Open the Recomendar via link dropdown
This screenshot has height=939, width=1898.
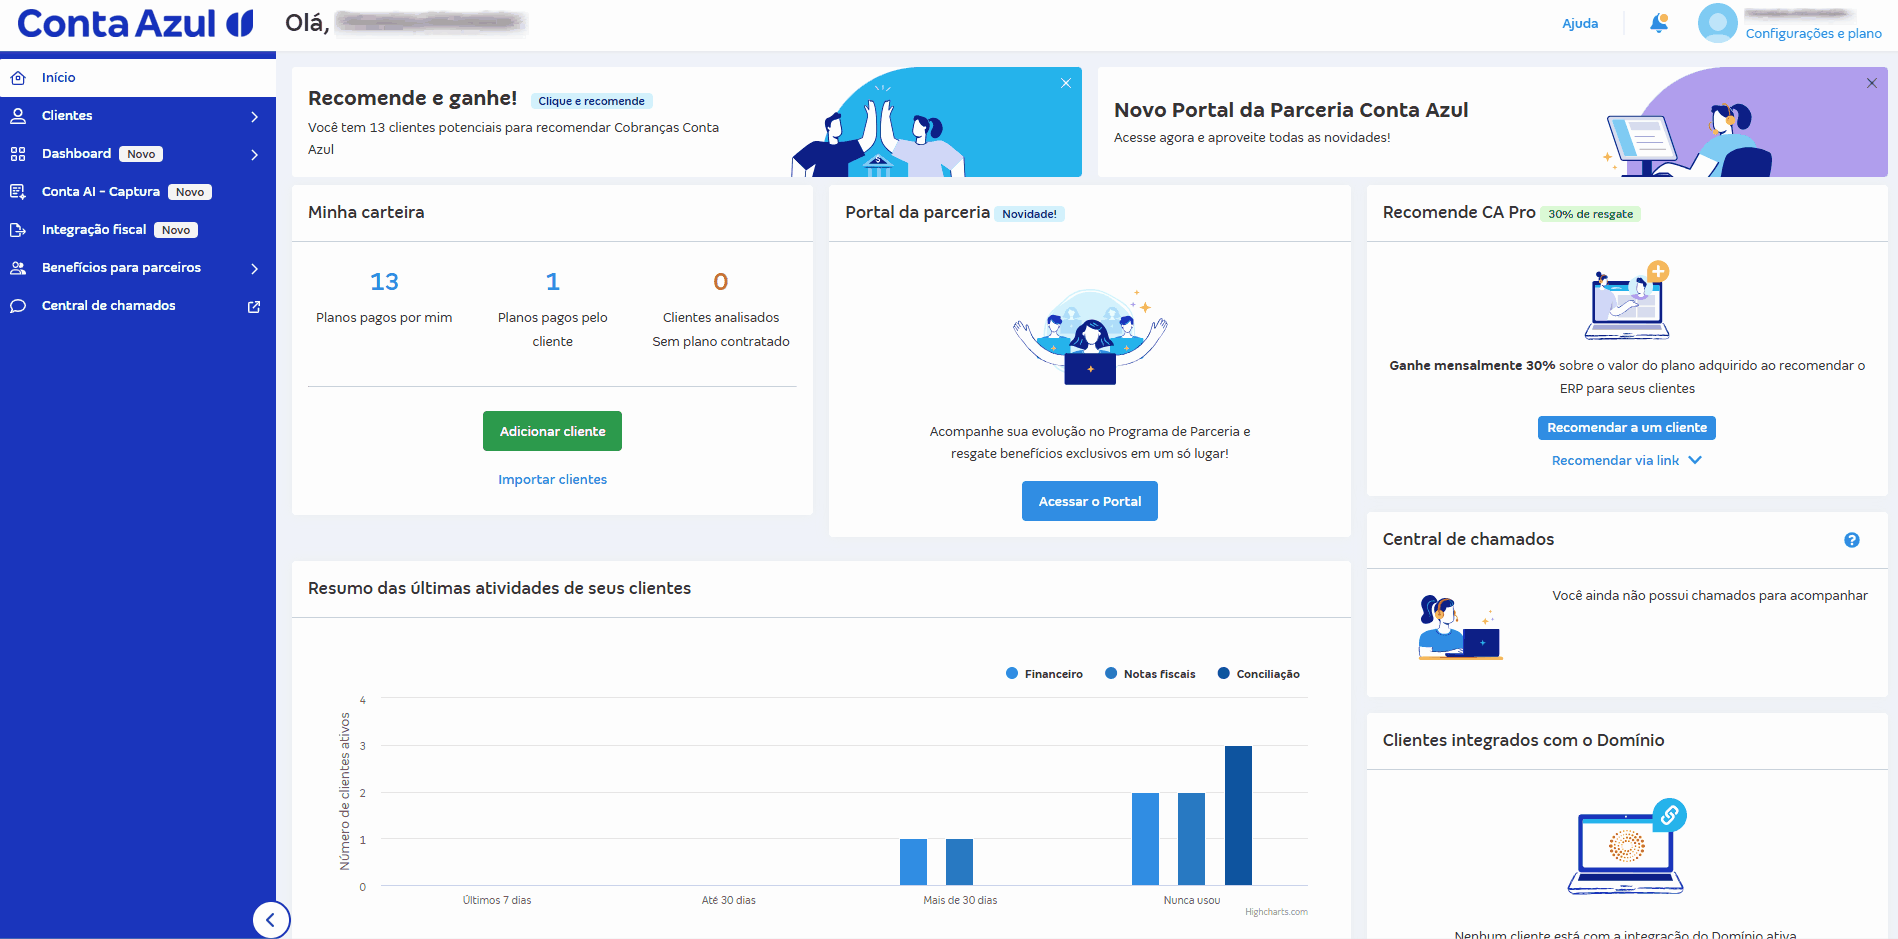pos(1626,460)
